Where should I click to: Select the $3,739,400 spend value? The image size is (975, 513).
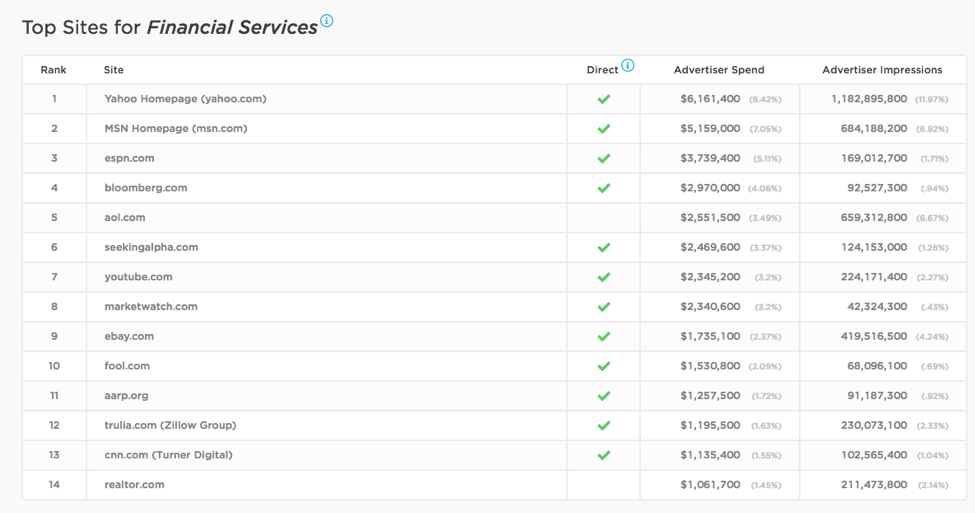[x=710, y=158]
